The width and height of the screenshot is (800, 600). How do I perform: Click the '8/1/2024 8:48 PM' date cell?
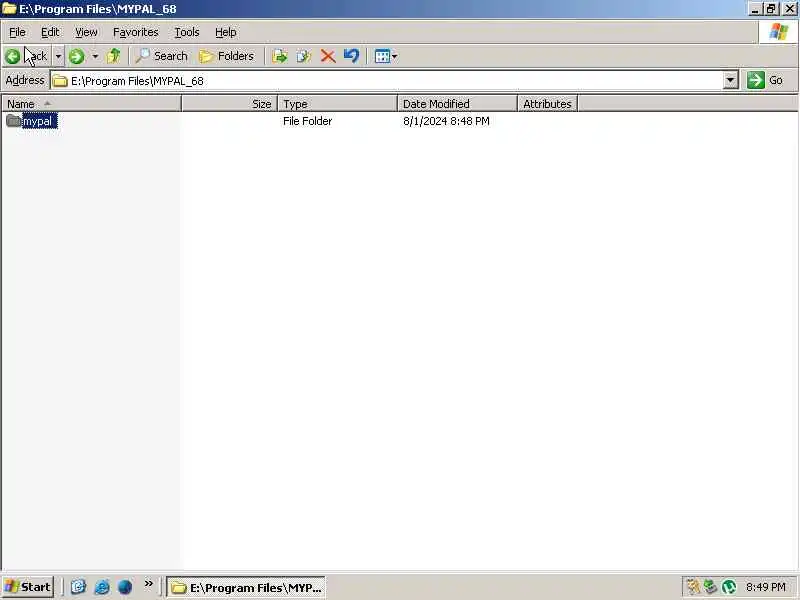pos(446,121)
